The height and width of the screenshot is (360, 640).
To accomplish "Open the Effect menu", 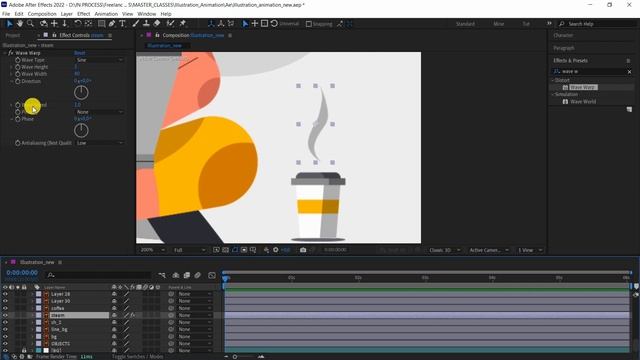I will point(83,14).
